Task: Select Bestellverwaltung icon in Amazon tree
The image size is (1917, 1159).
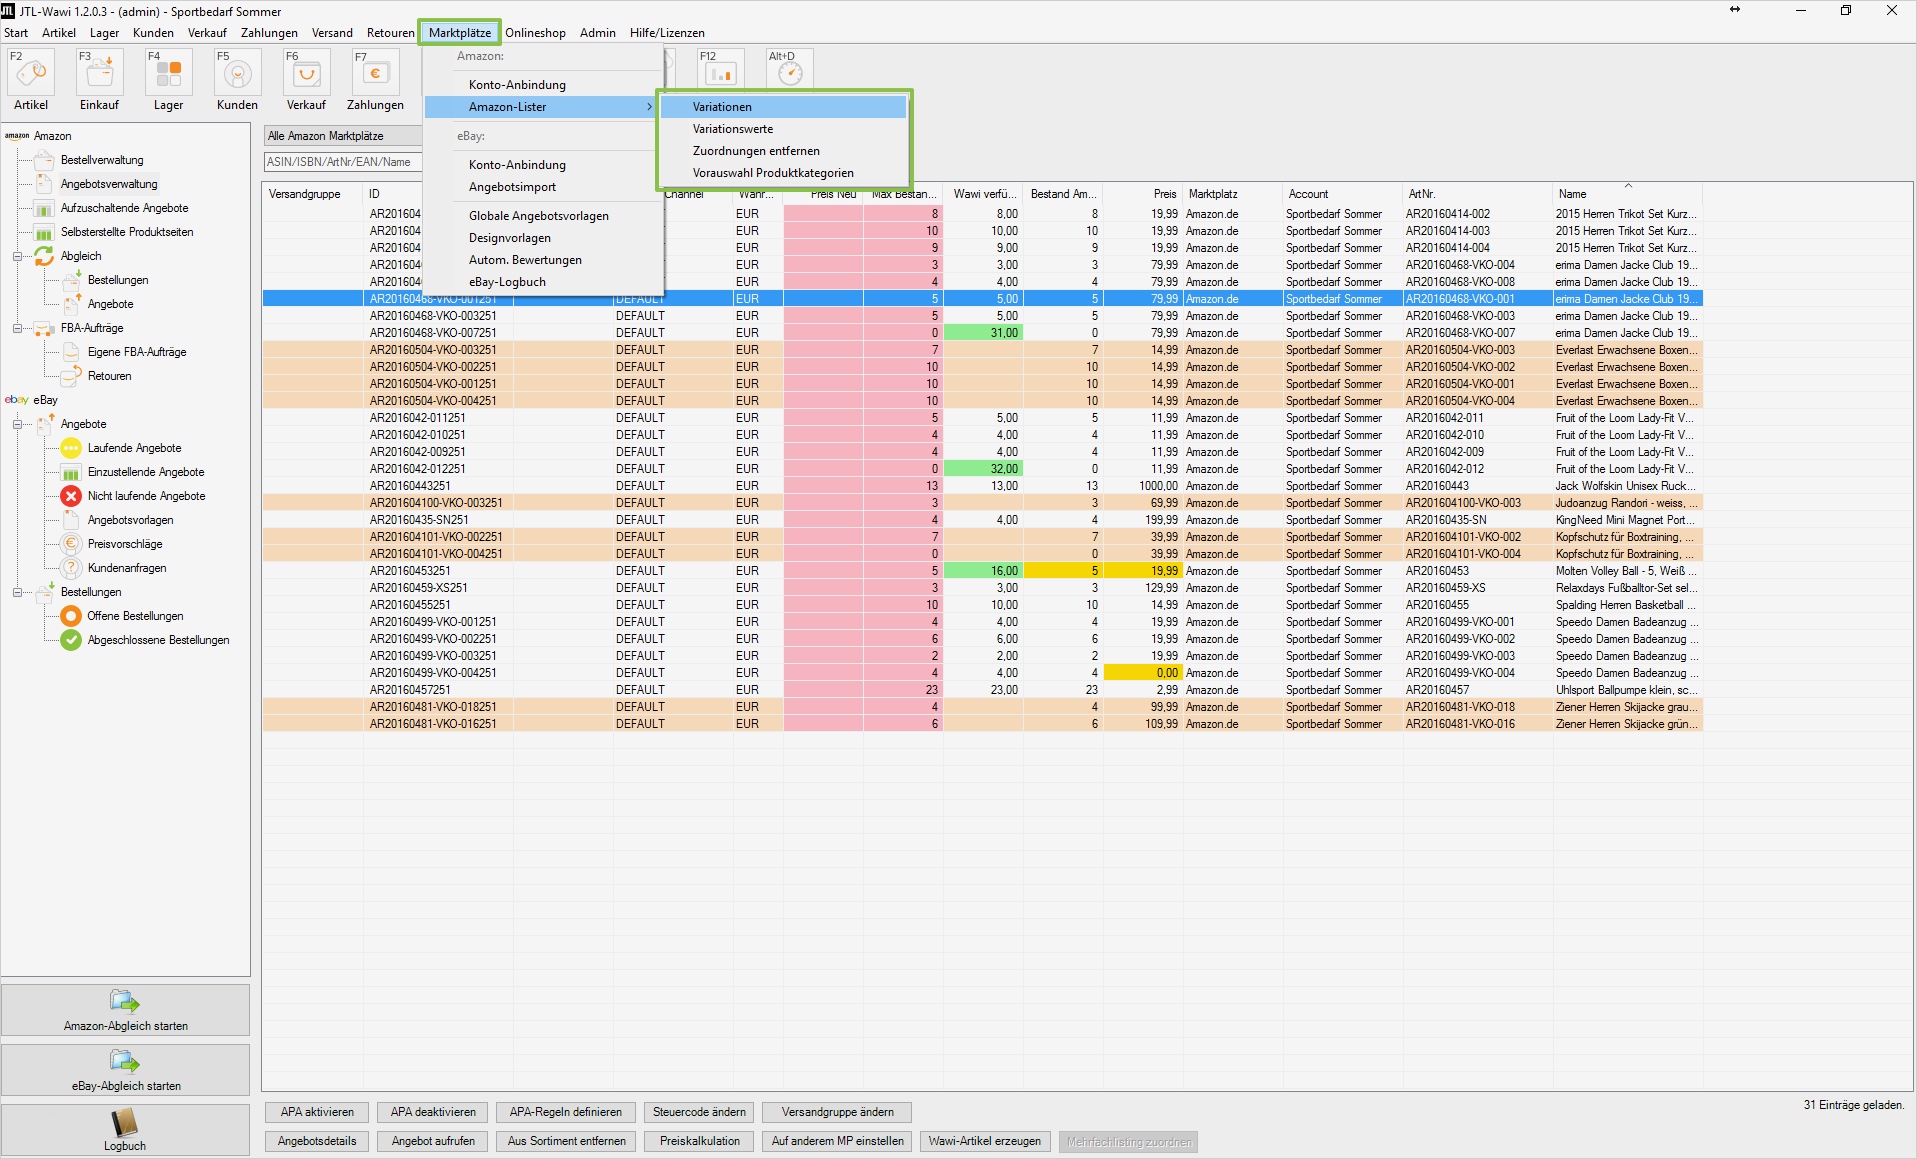Action: click(x=44, y=160)
